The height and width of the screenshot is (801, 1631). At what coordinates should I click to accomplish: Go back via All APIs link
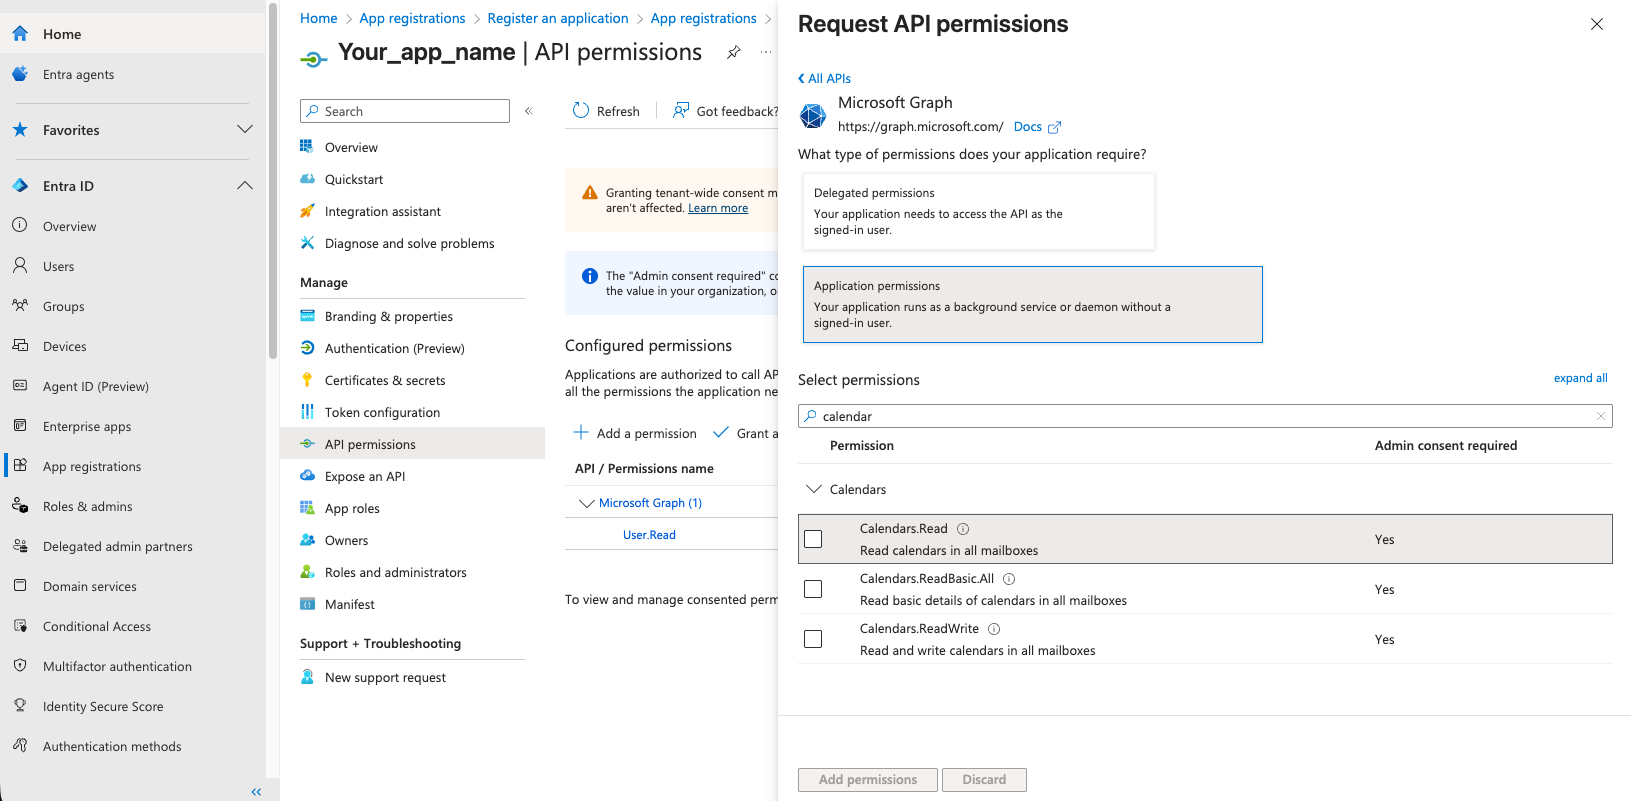click(x=825, y=79)
